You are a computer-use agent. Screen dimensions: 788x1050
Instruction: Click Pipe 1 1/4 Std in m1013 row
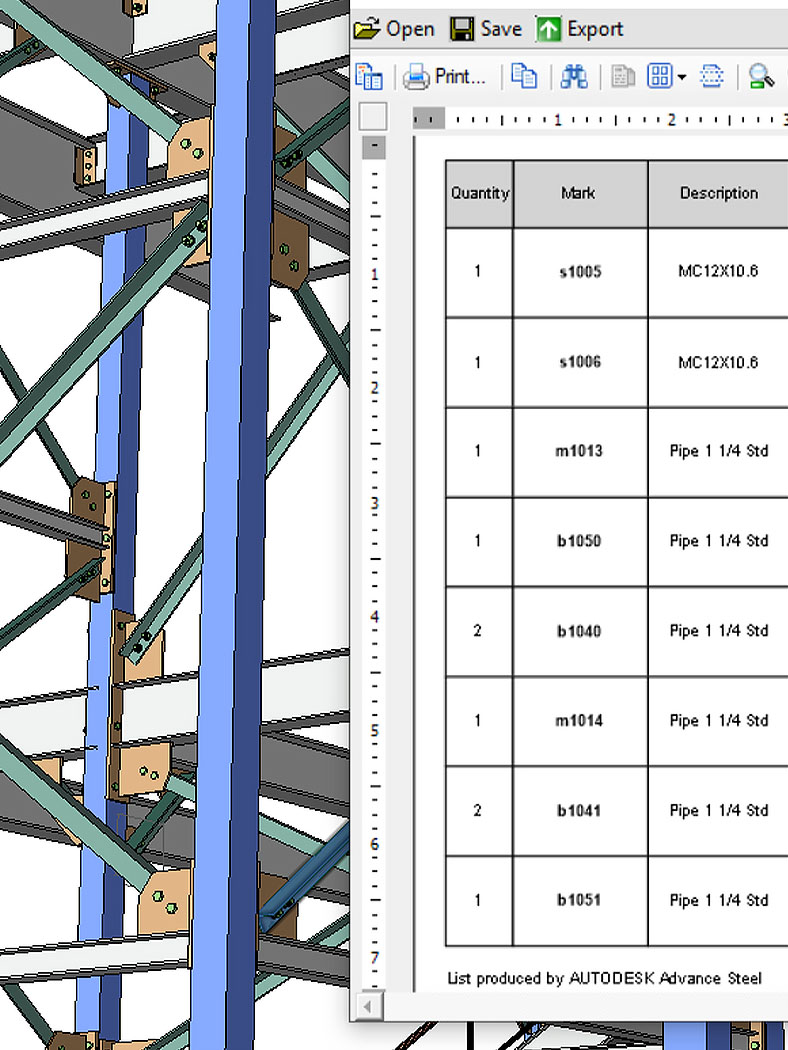pyautogui.click(x=718, y=451)
